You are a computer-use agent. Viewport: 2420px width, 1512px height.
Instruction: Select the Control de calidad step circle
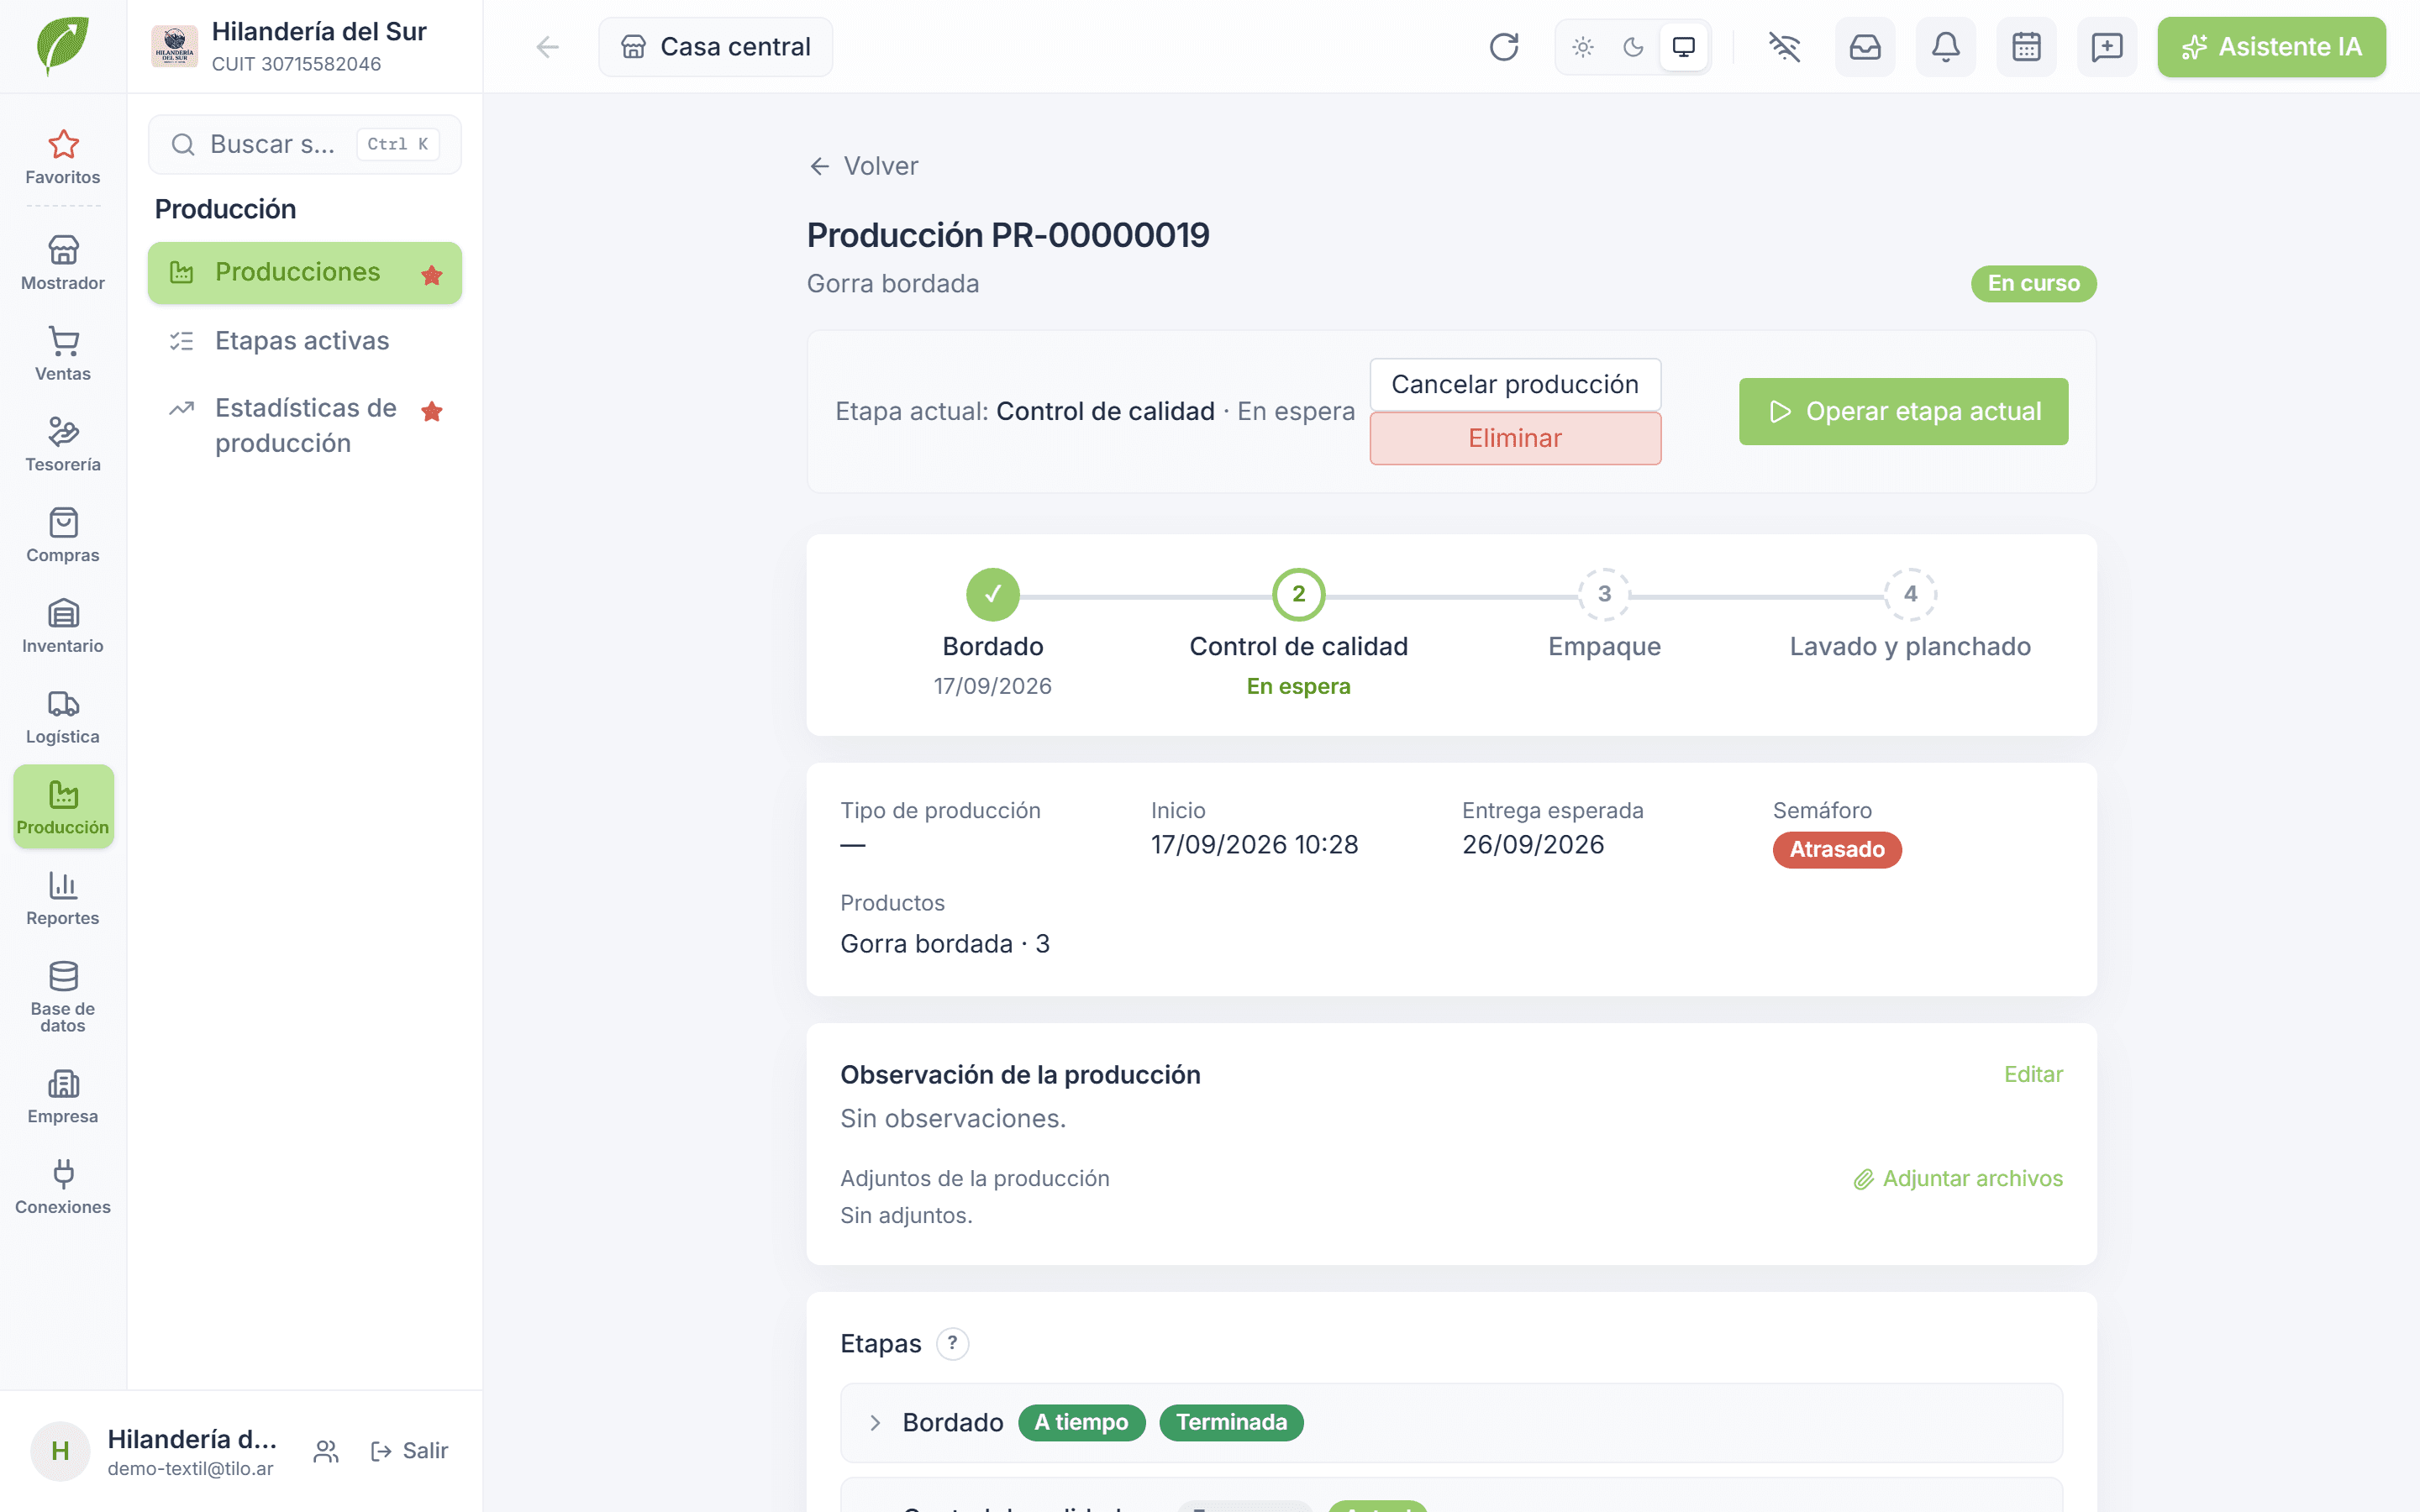[x=1298, y=594]
